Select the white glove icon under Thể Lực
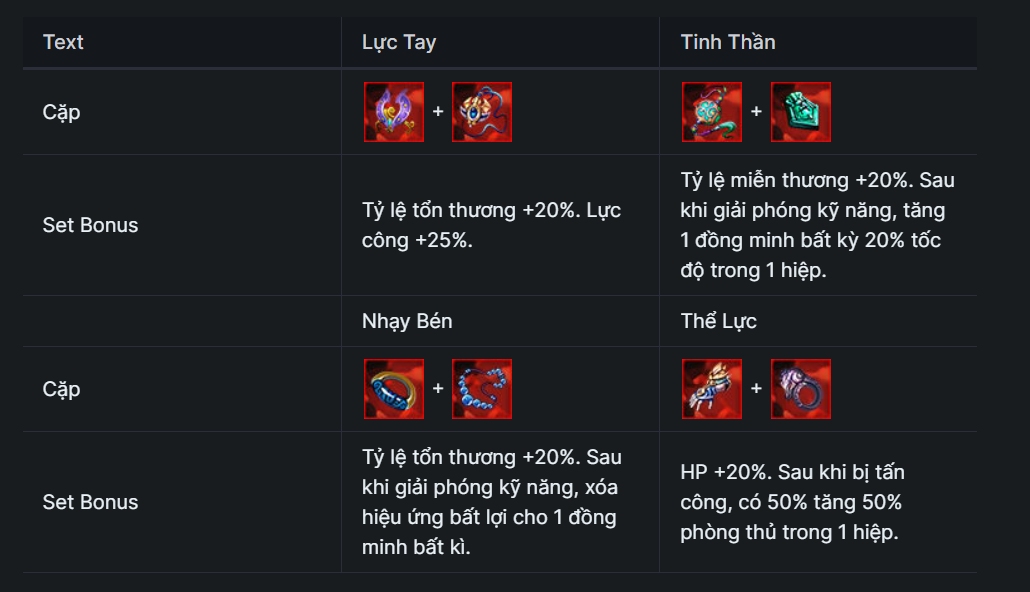The height and width of the screenshot is (592, 1030). (x=711, y=389)
